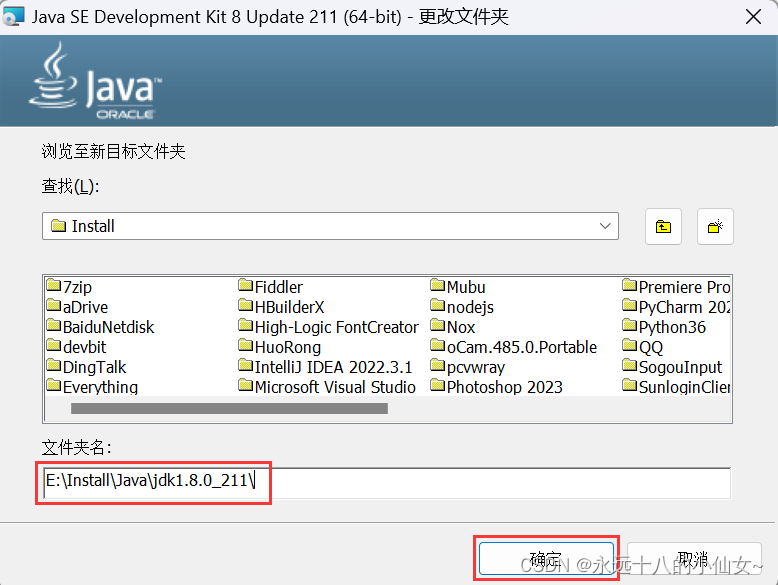Image resolution: width=778 pixels, height=585 pixels.
Task: Select the BaiduNetdisk folder
Action: coord(101,327)
